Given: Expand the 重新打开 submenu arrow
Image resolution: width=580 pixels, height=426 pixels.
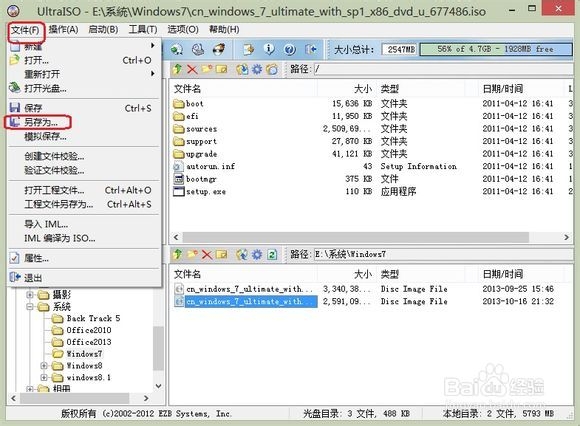Looking at the screenshot, I should (x=152, y=74).
